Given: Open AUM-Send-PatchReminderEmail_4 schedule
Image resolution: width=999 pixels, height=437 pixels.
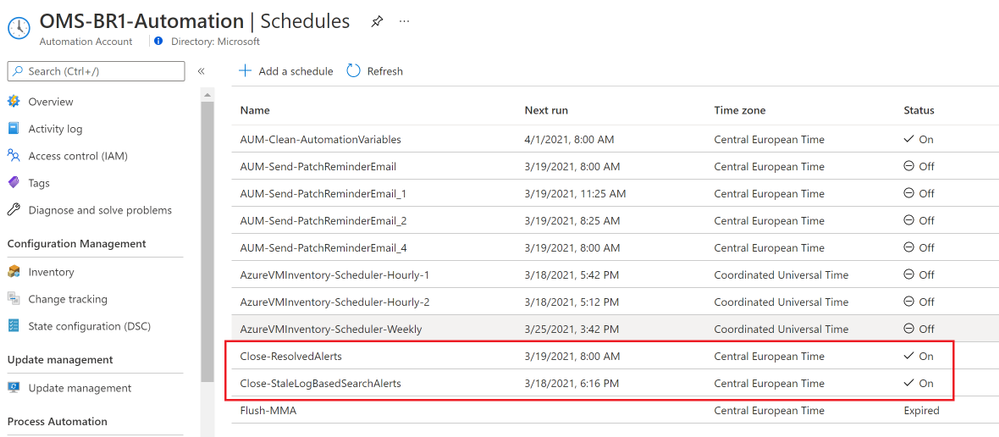Looking at the screenshot, I should pos(323,247).
